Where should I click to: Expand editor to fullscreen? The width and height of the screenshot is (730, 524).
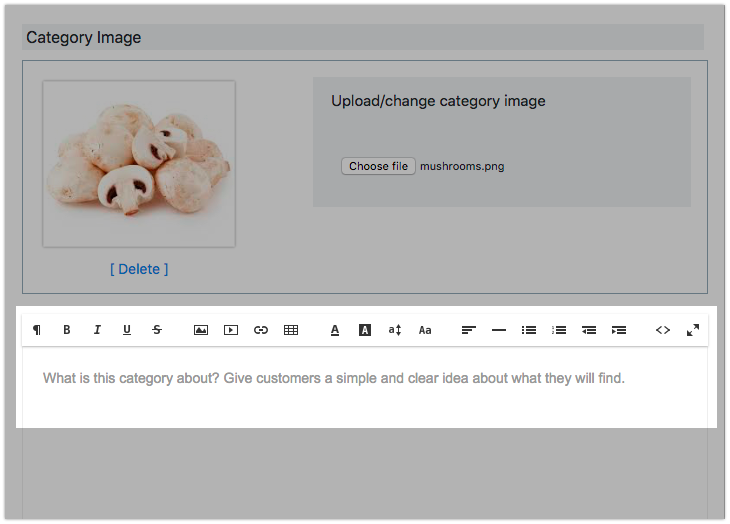692,330
